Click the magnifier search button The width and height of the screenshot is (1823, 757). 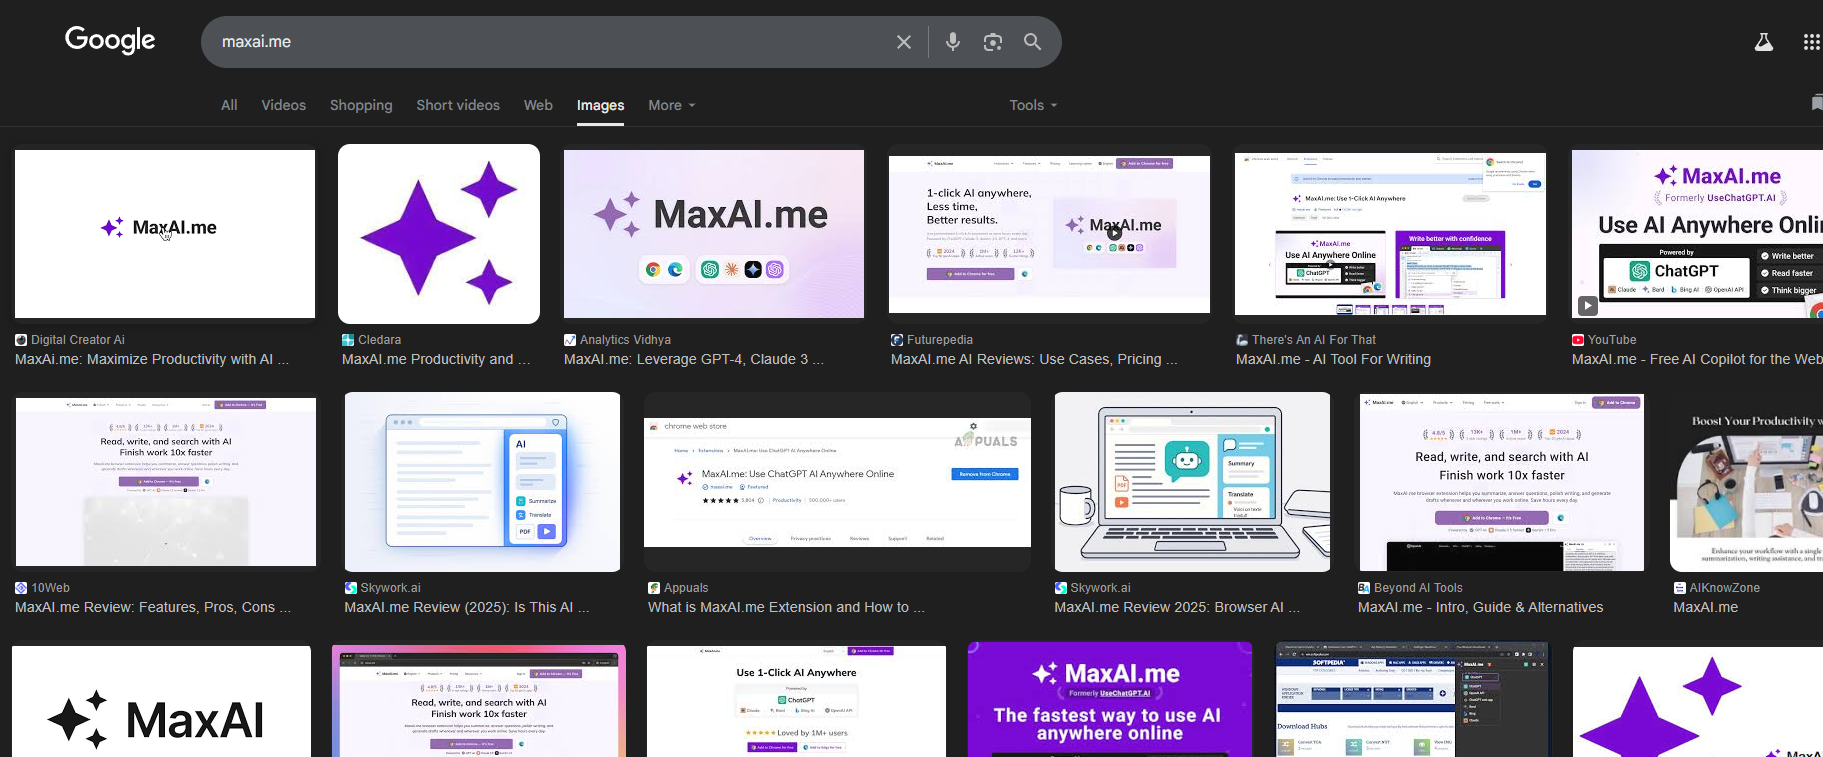click(x=1033, y=42)
